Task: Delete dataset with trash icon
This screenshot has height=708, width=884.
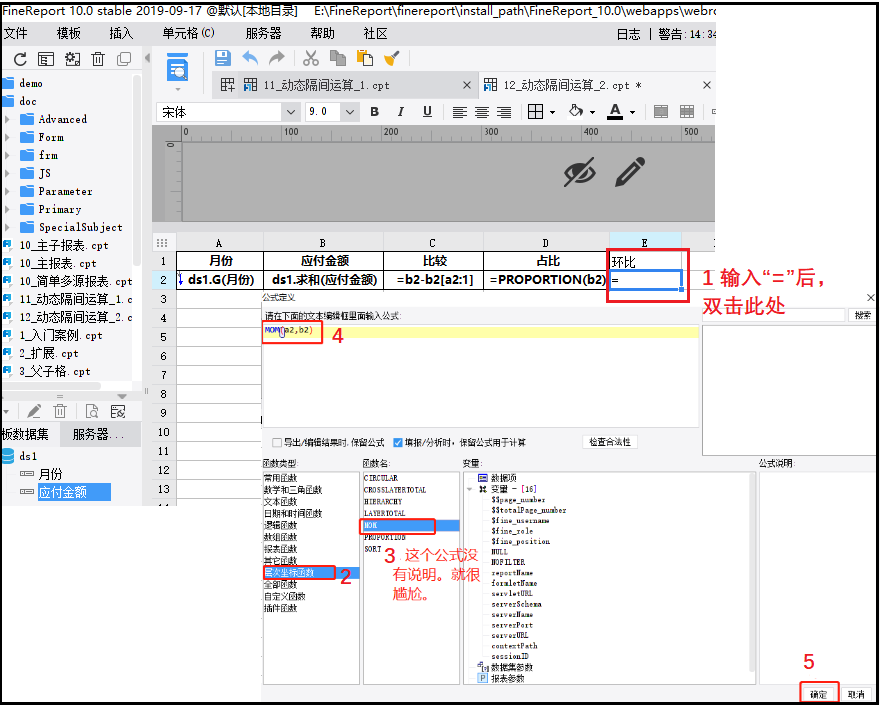Action: 60,411
